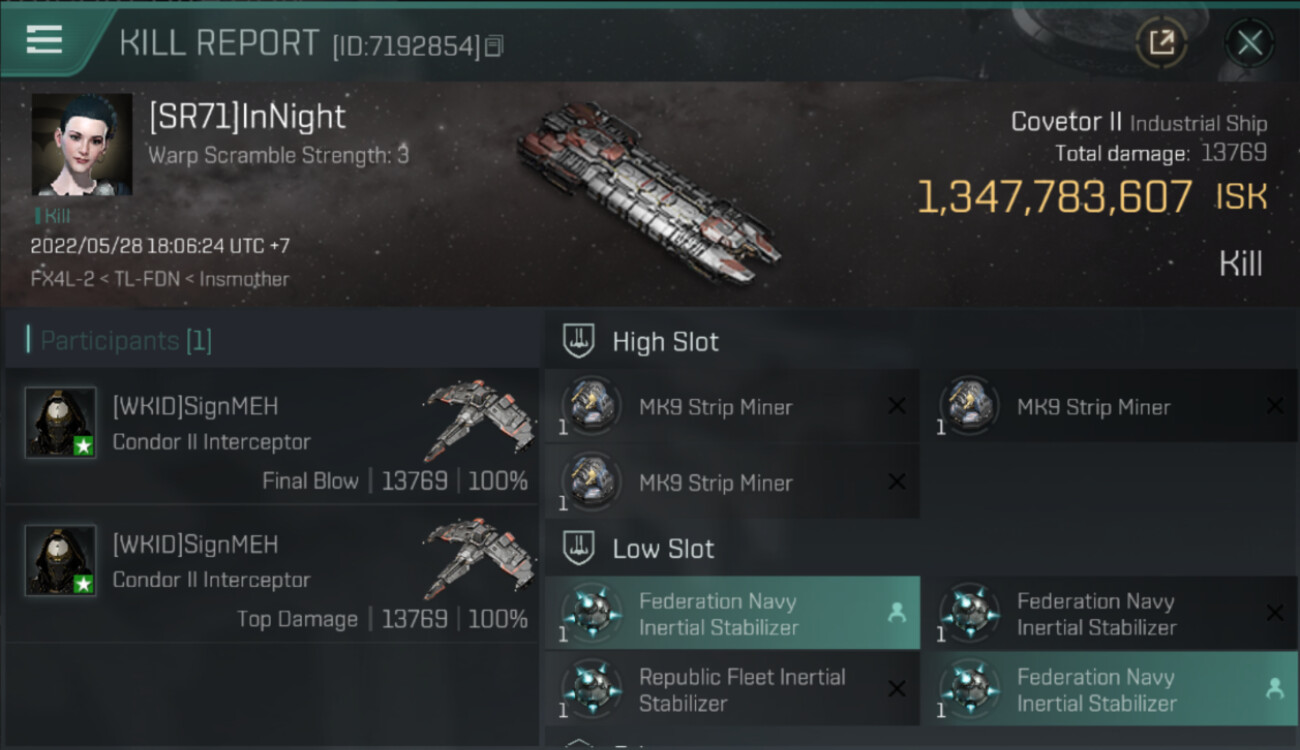This screenshot has width=1300, height=750.
Task: Open the hamburger menu
Action: click(x=44, y=41)
